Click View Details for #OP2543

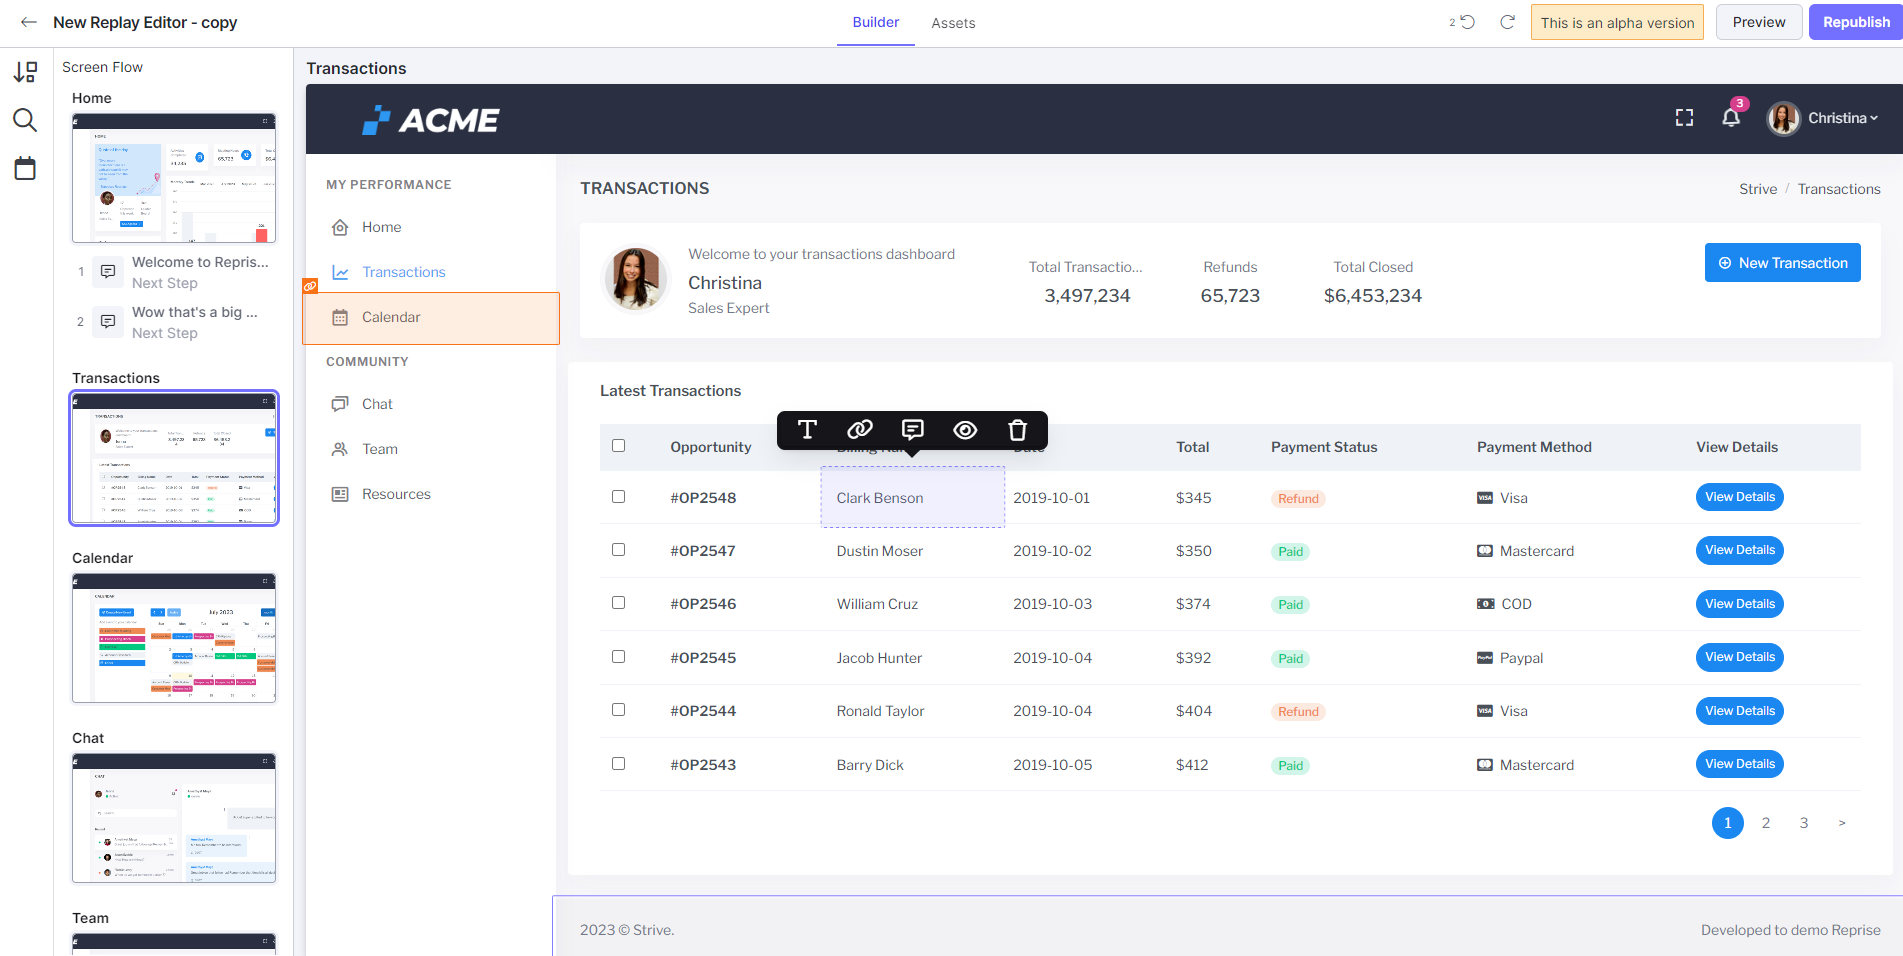1740,764
